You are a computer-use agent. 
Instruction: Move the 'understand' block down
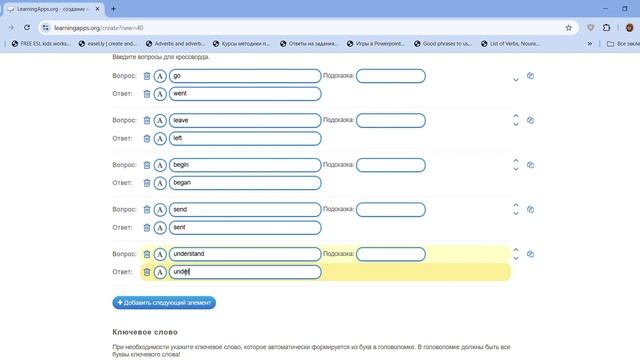516,258
